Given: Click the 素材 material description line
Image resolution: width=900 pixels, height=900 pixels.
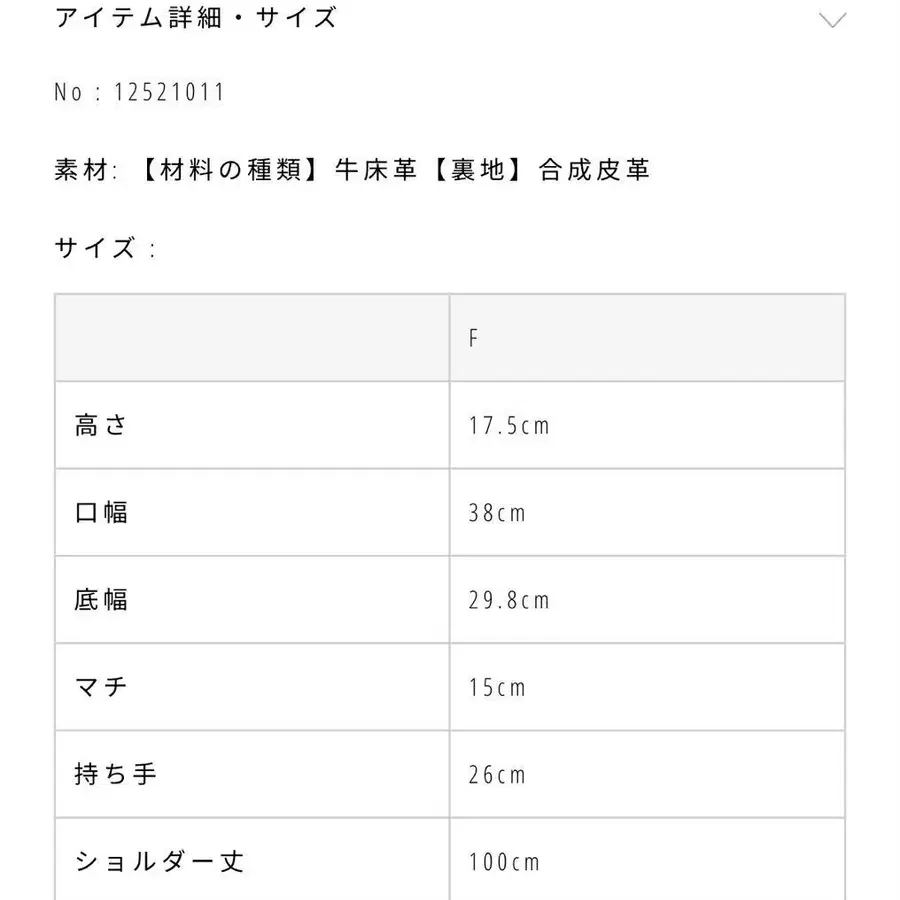Looking at the screenshot, I should coord(352,170).
